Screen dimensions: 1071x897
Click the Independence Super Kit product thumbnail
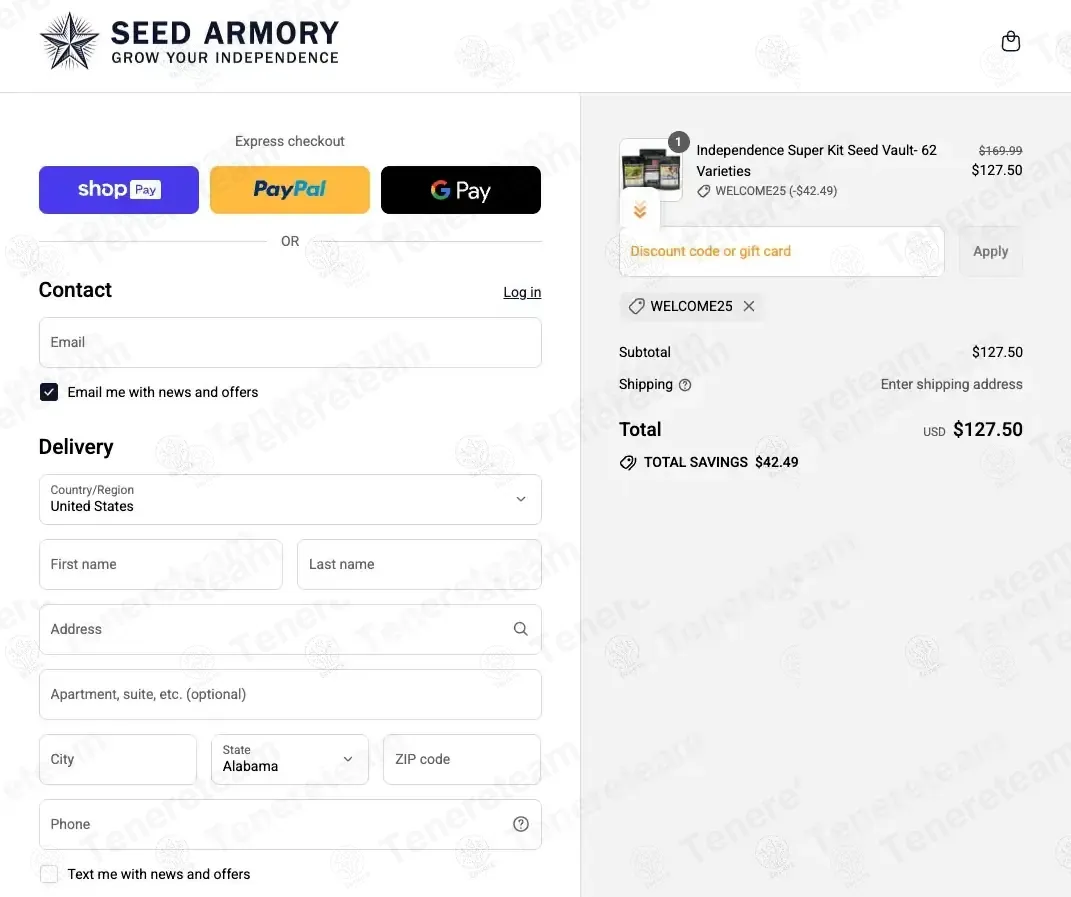click(650, 168)
